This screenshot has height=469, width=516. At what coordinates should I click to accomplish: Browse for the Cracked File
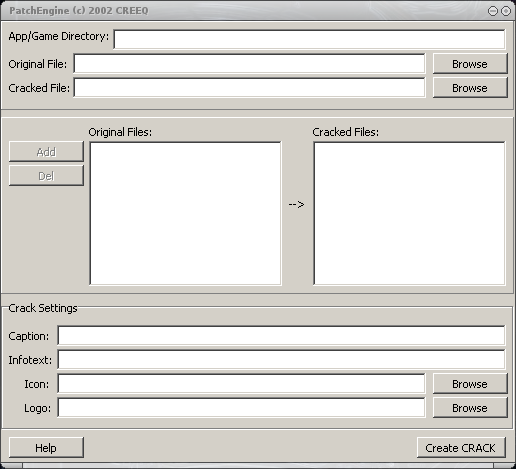470,87
